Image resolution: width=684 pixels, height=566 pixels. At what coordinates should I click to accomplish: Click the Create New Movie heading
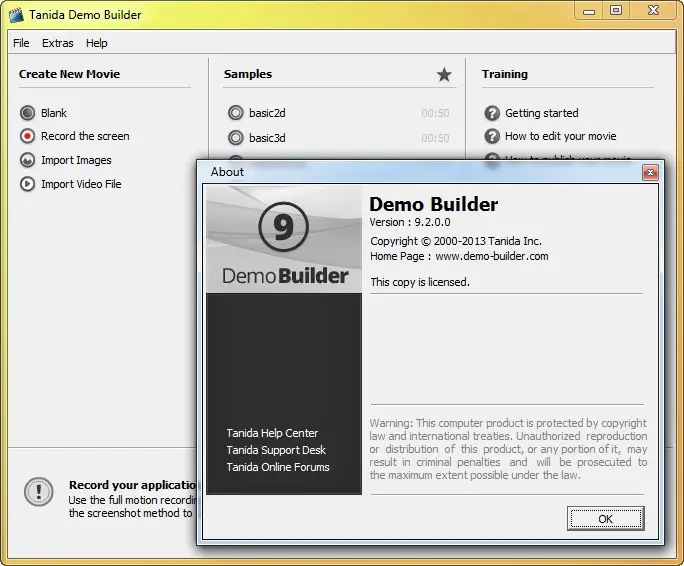69,74
